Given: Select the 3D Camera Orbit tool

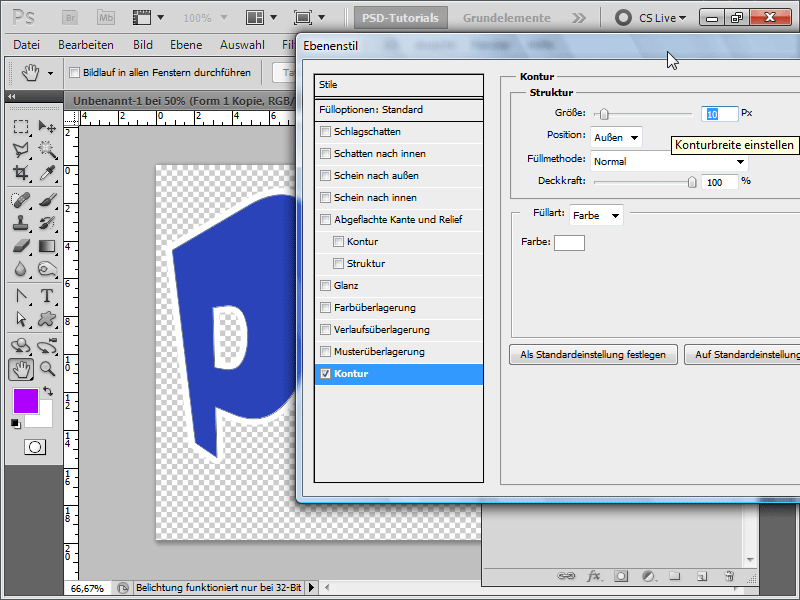Looking at the screenshot, I should tap(47, 346).
